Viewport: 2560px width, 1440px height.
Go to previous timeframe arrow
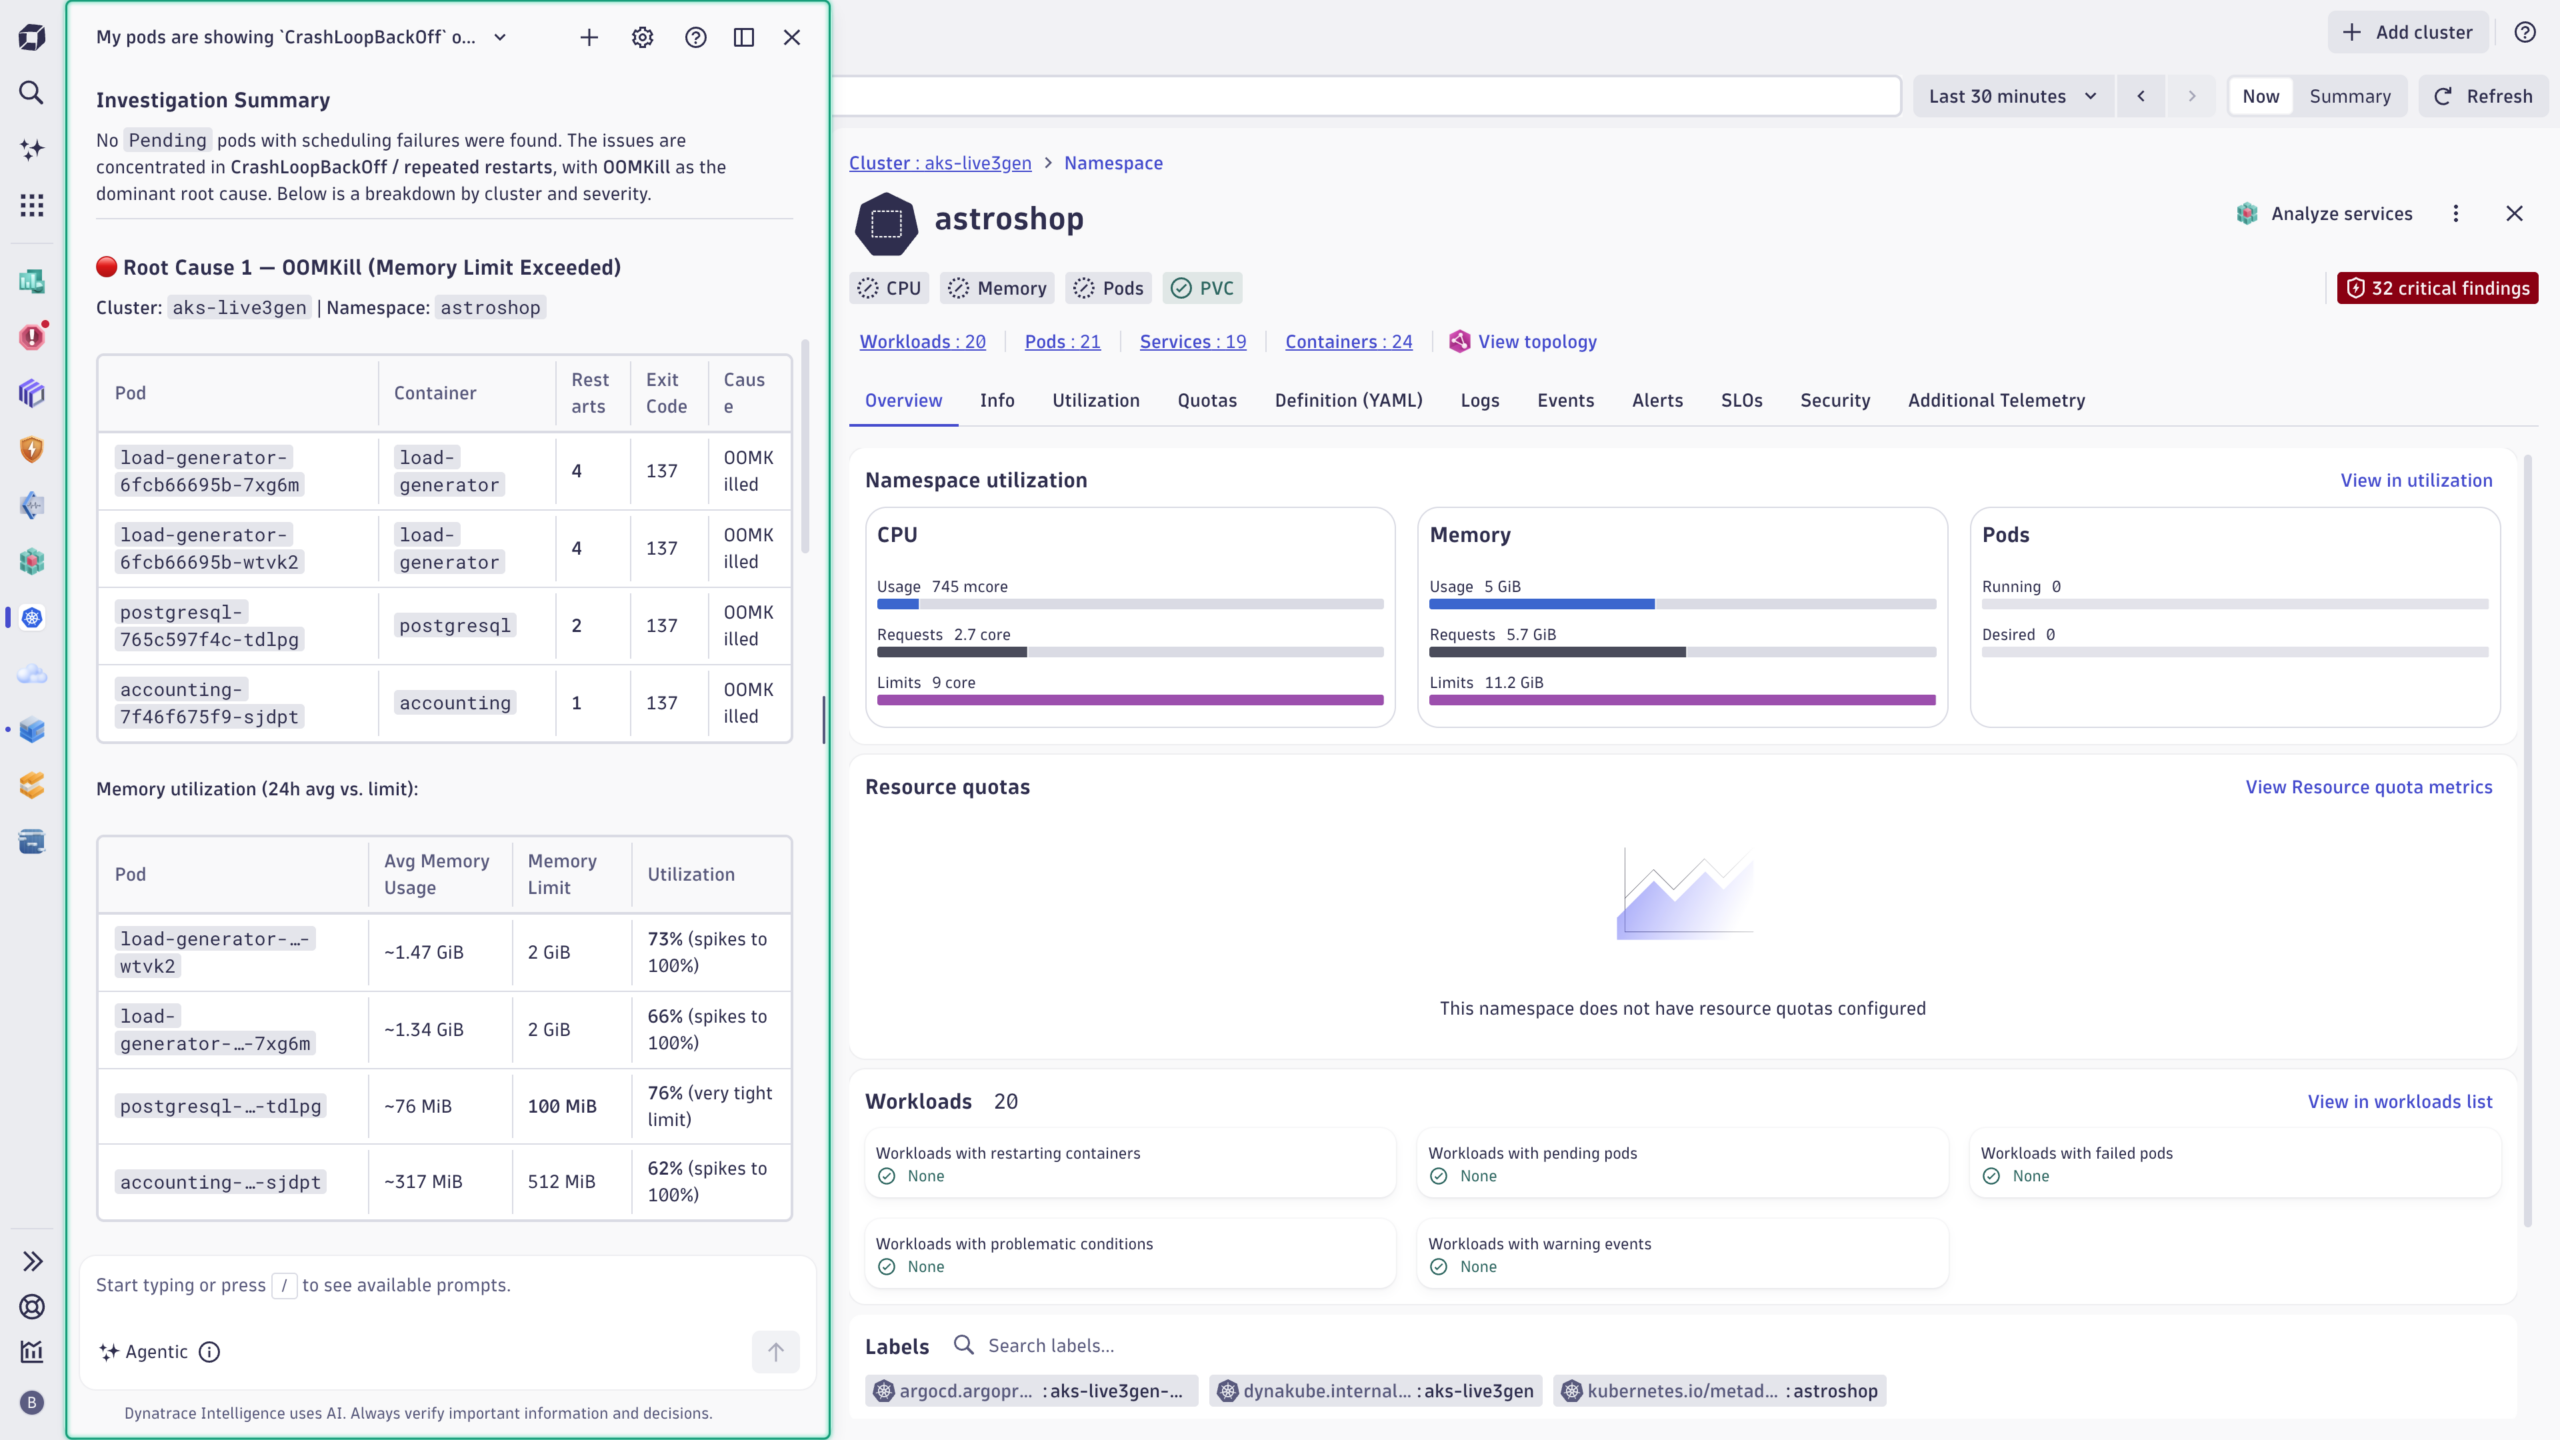tap(2141, 96)
